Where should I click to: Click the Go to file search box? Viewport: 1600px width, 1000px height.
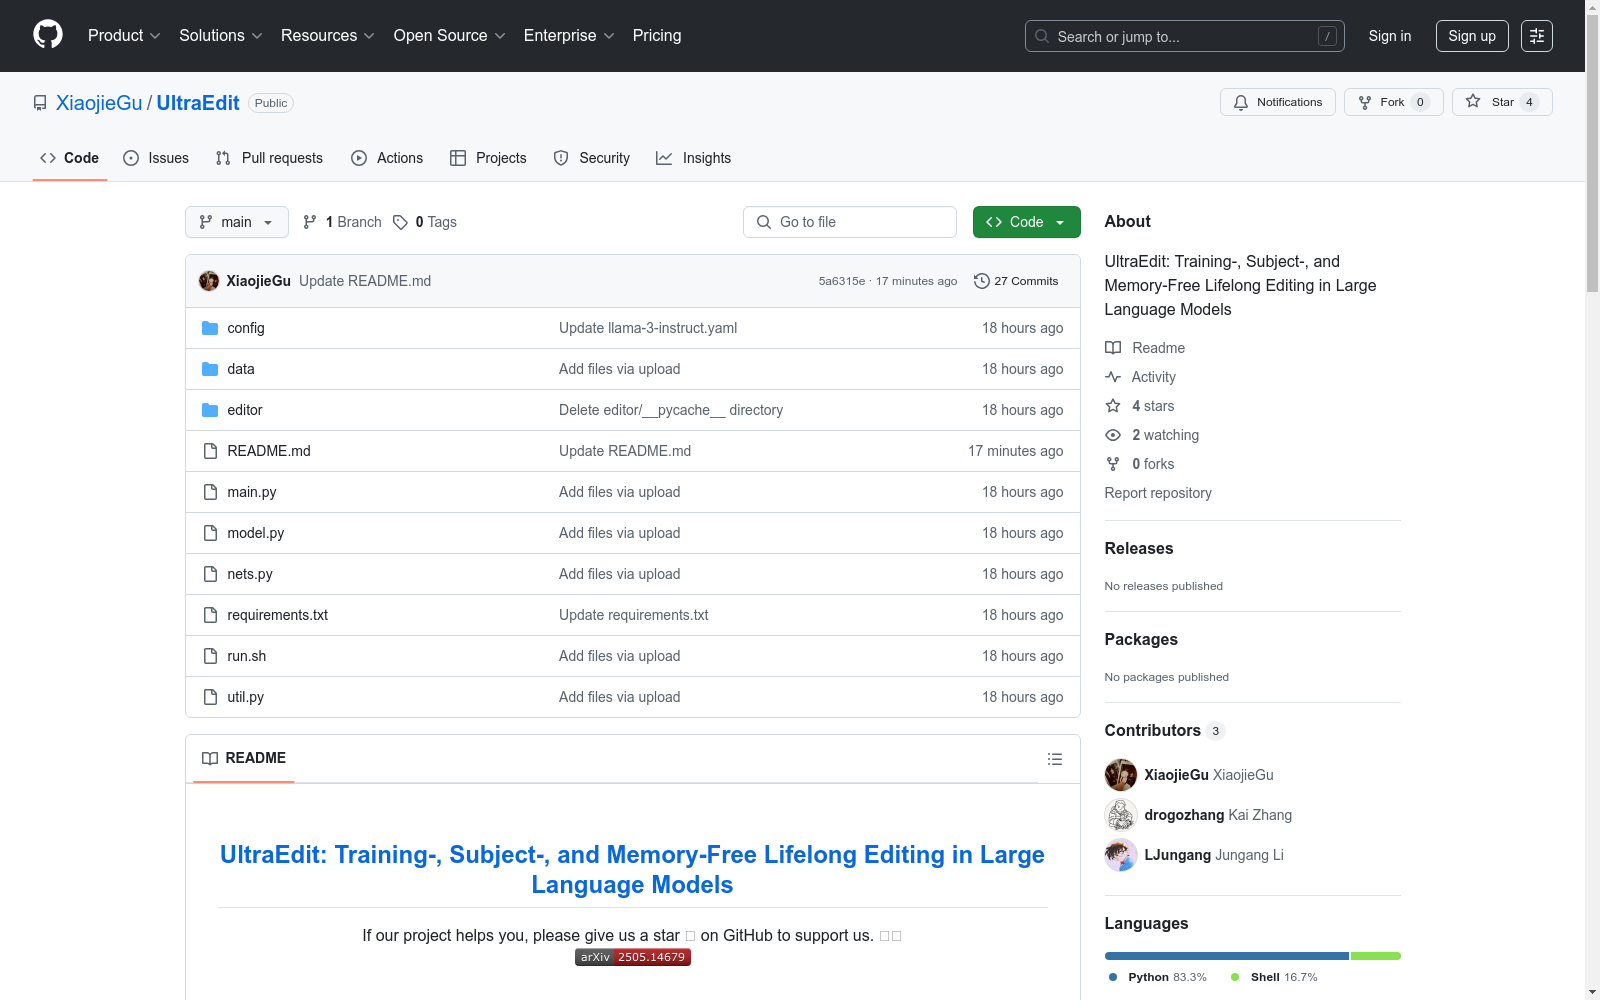tap(850, 222)
